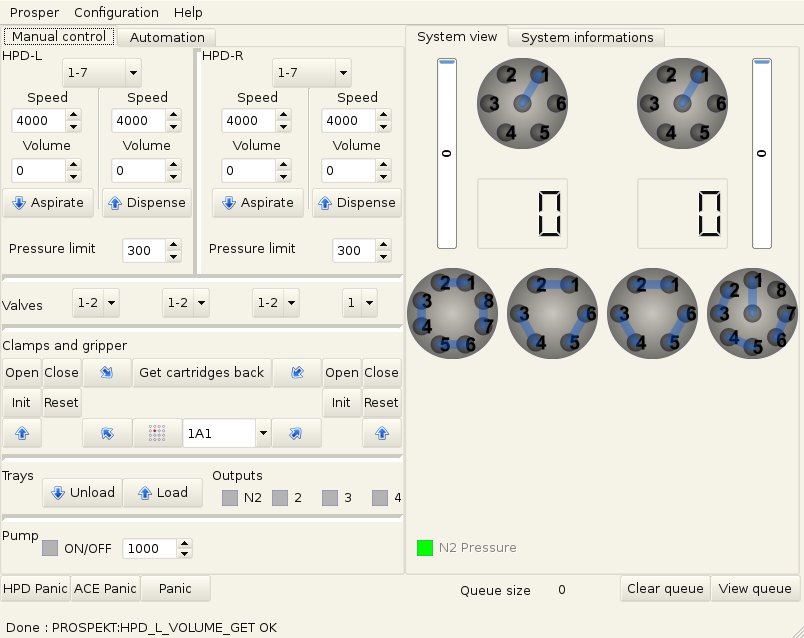Click the up-arrow icon below the left Init button
The image size is (804, 638).
coord(21,433)
